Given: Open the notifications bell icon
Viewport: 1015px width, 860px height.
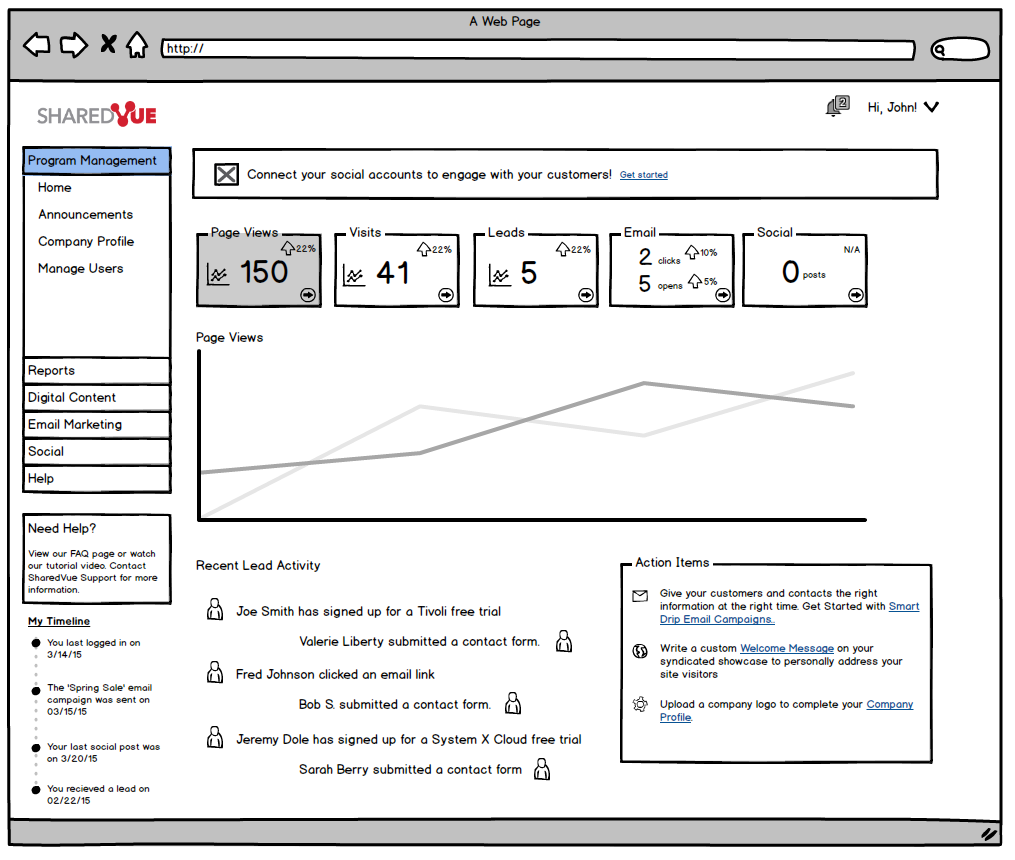Looking at the screenshot, I should [x=838, y=106].
